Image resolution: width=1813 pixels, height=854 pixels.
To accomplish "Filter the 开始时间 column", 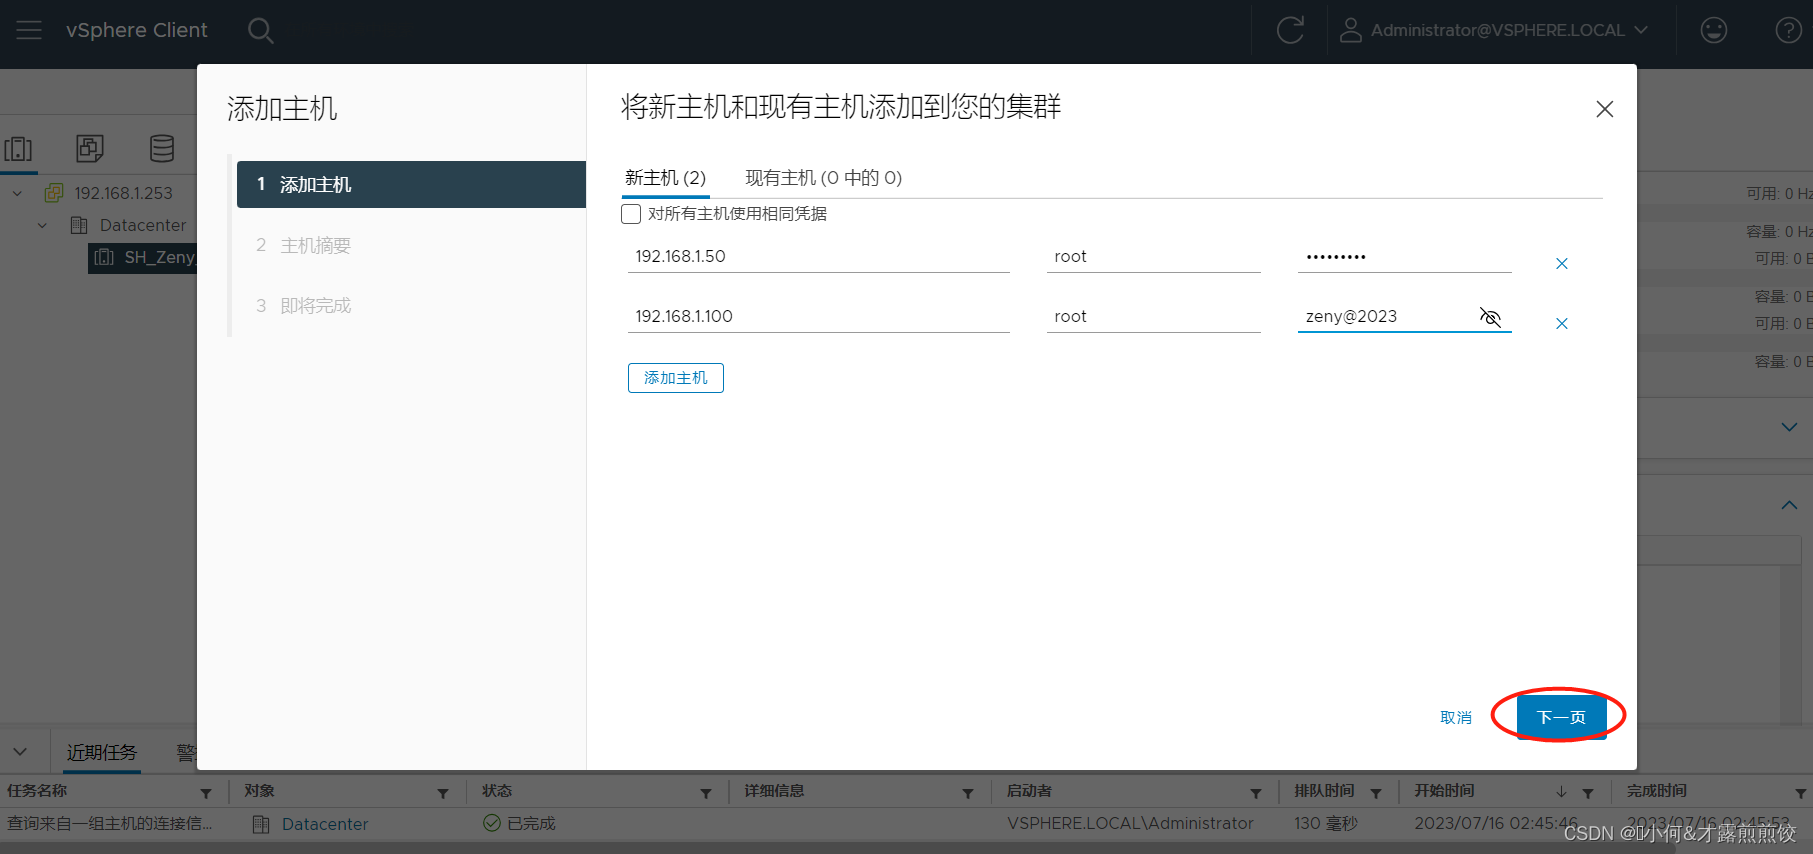I will pos(1587,793).
